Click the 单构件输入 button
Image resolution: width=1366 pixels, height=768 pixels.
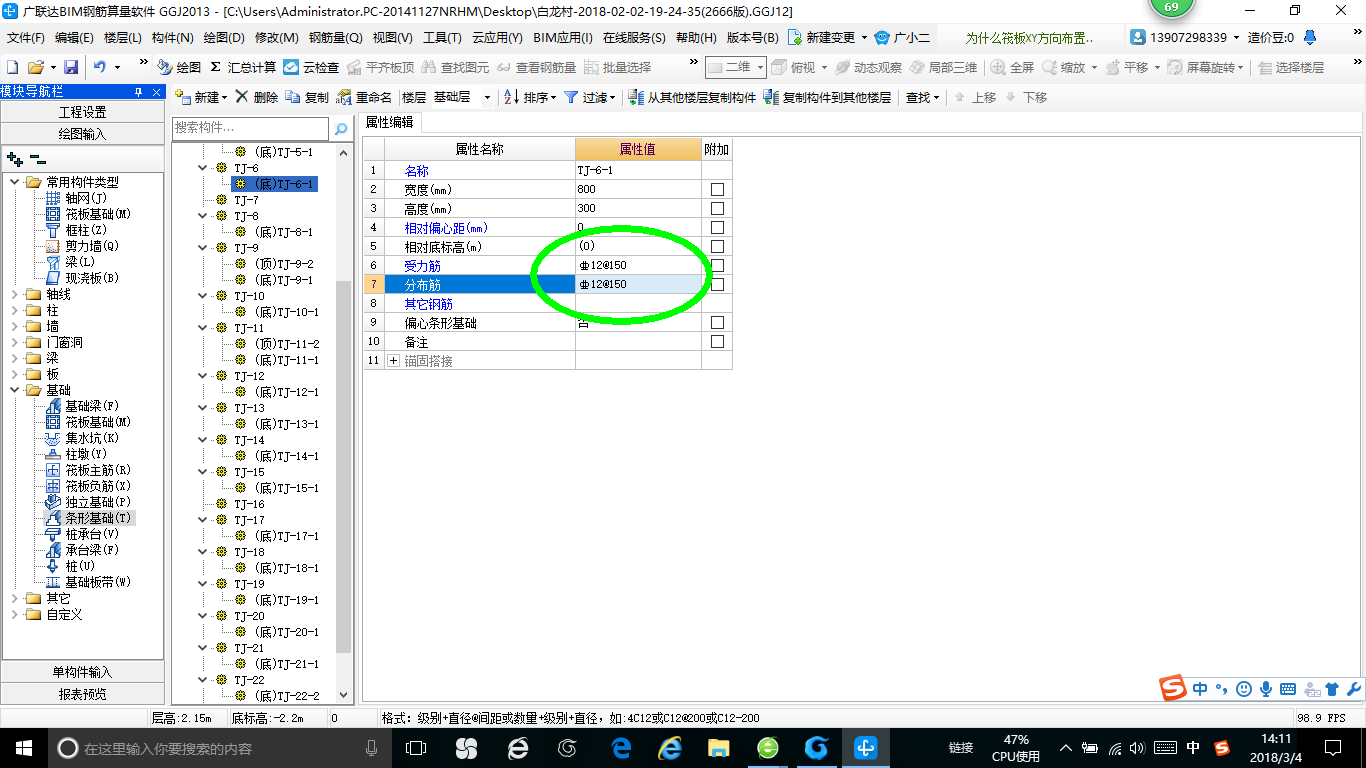(83, 672)
